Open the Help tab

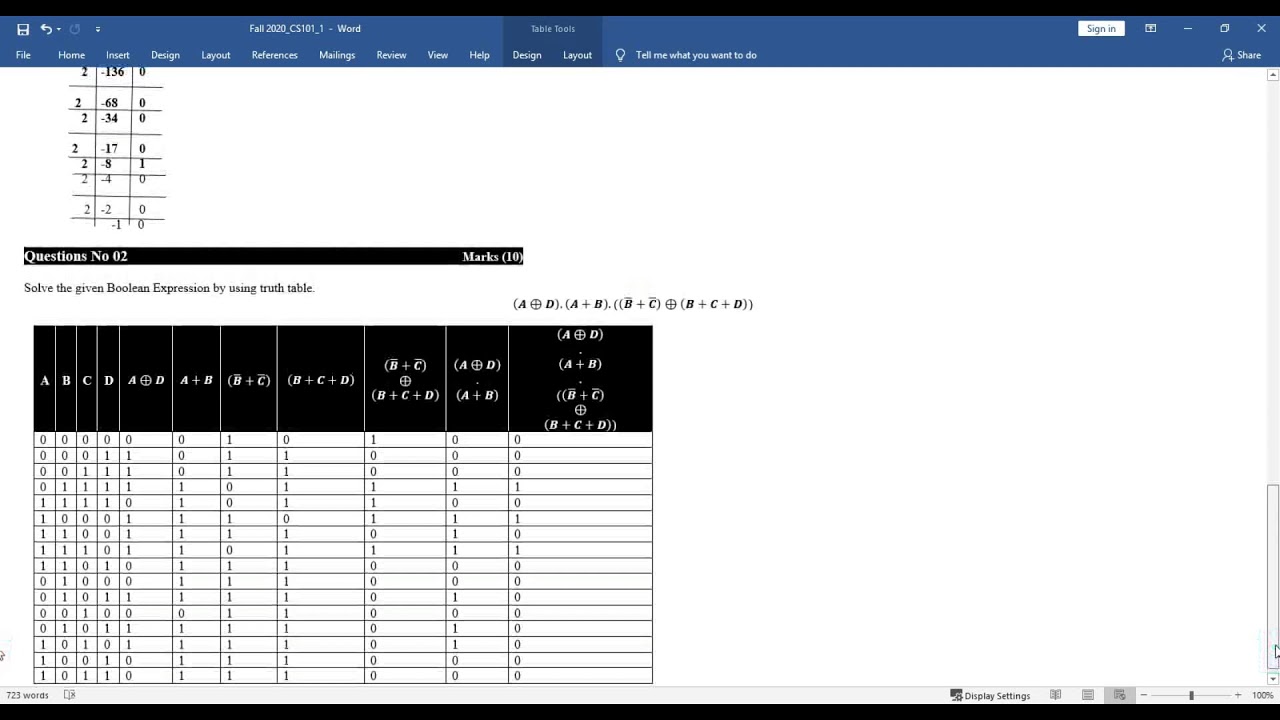pos(479,55)
